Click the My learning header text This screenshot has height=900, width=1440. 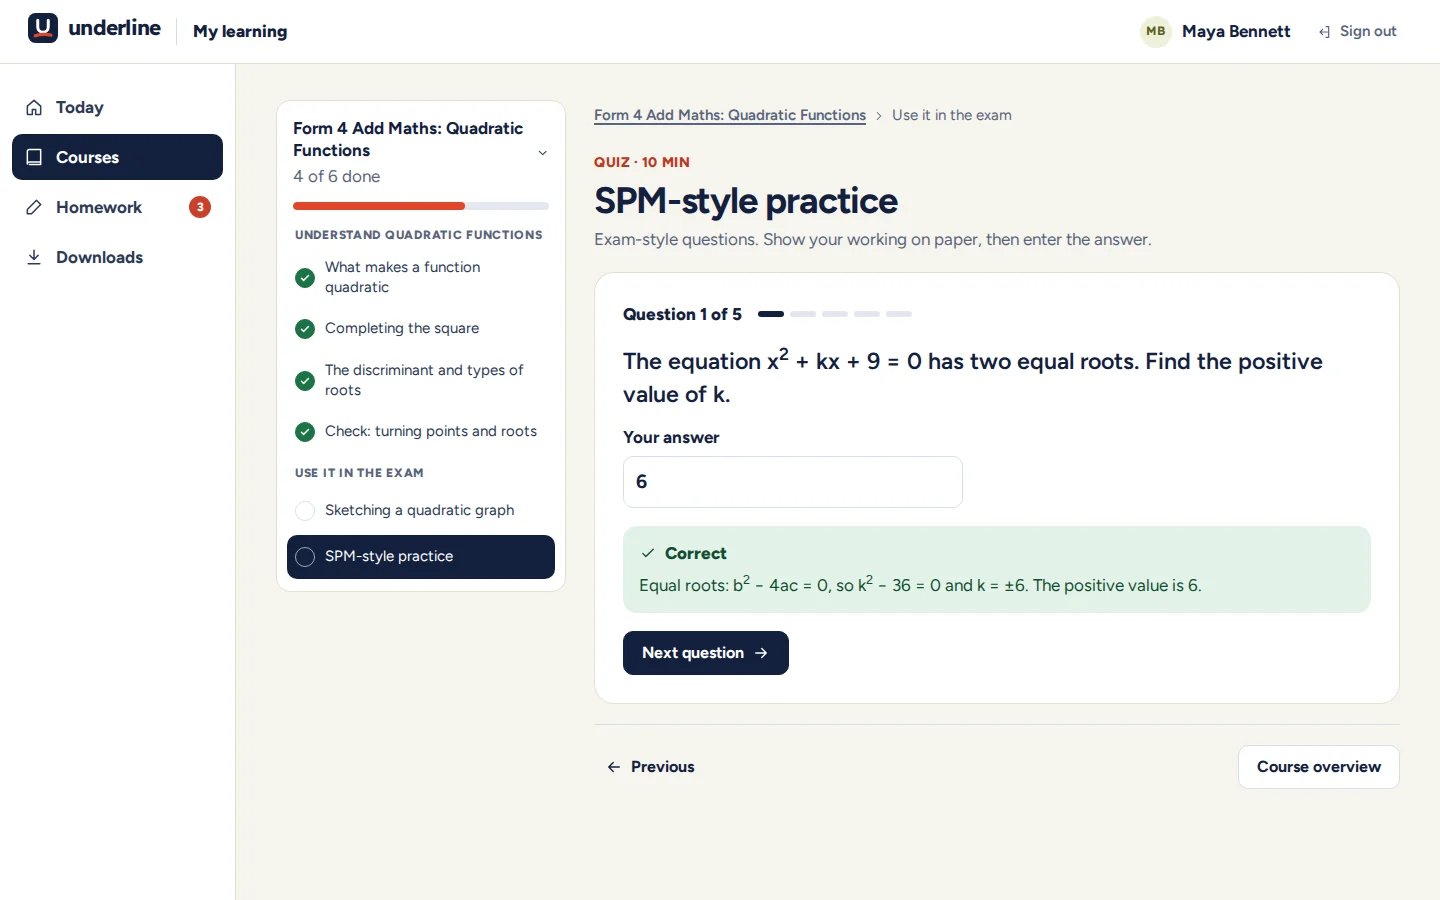point(240,32)
